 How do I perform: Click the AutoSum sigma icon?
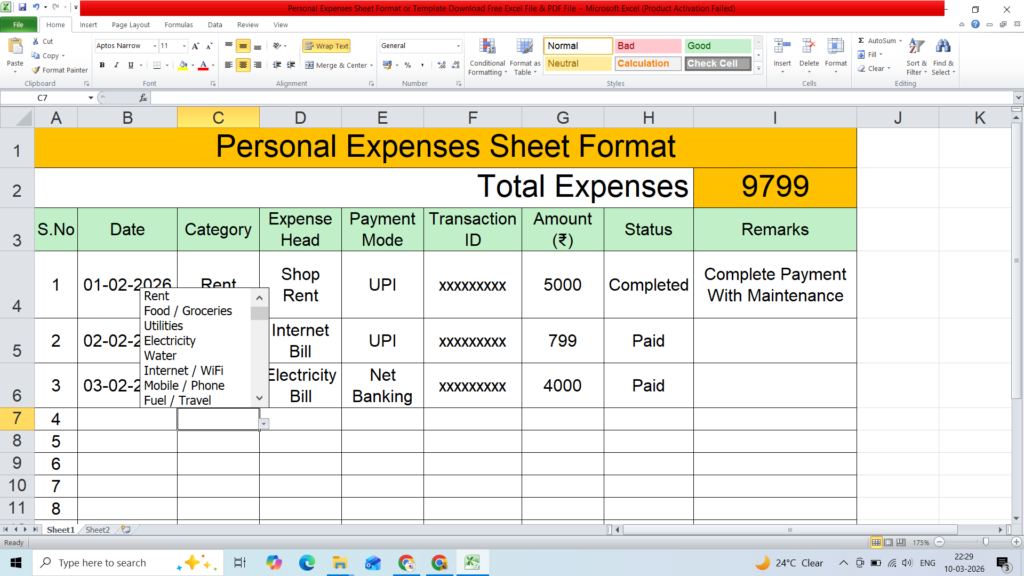click(x=861, y=40)
